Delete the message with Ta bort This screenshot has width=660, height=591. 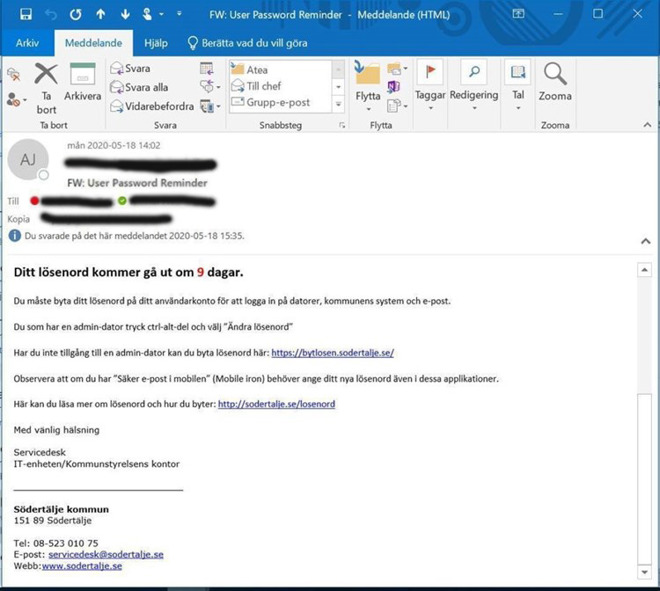(46, 85)
